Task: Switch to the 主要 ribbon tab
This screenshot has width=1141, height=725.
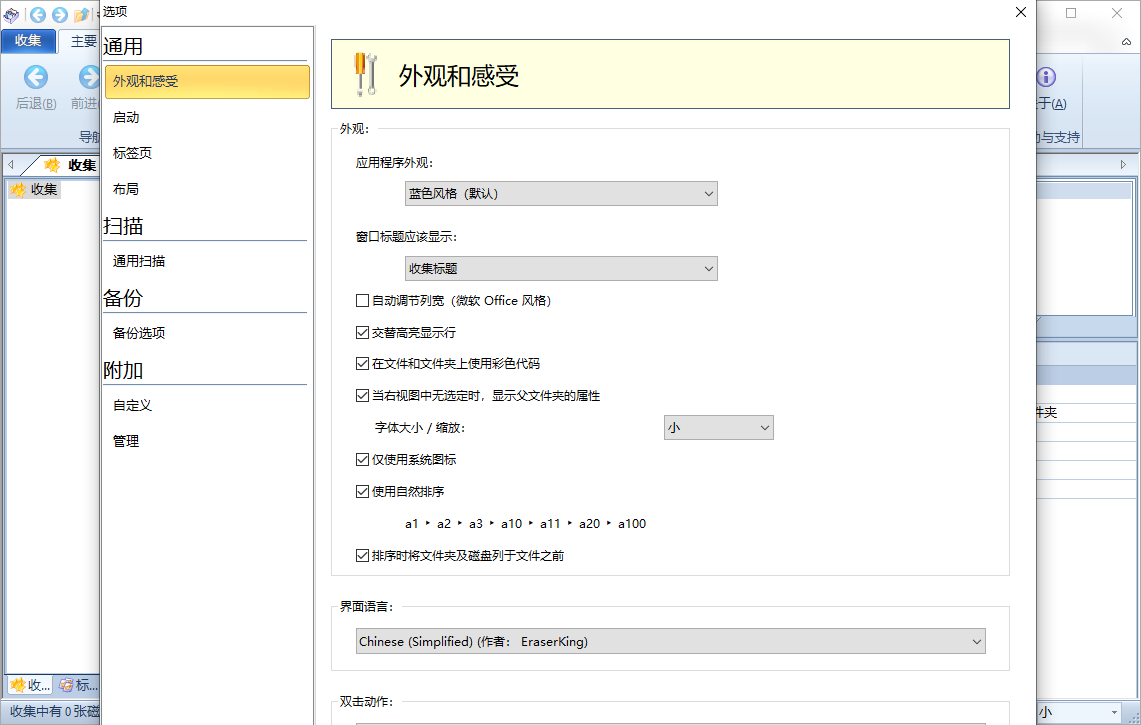Action: click(82, 41)
